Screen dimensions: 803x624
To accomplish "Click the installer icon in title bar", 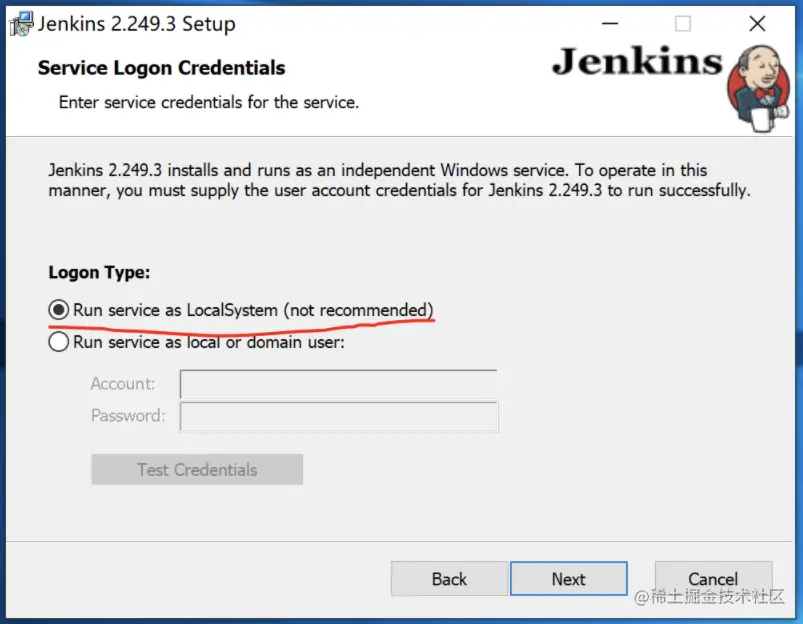I will [x=22, y=24].
